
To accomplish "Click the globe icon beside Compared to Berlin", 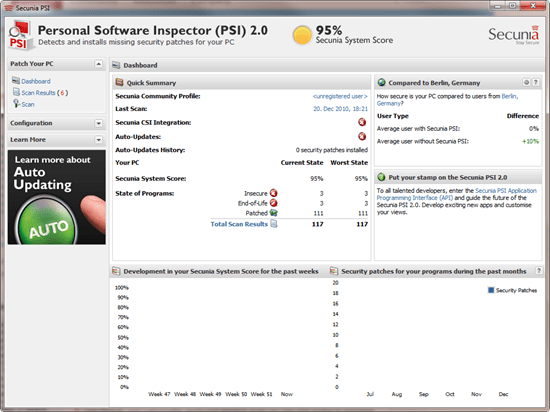I will click(381, 82).
